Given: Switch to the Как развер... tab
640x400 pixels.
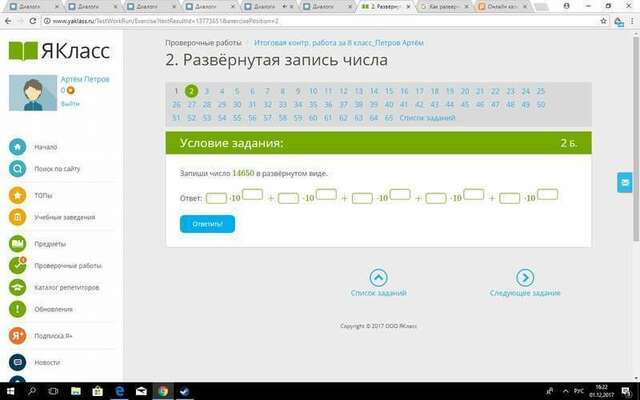Looking at the screenshot, I should tap(444, 7).
